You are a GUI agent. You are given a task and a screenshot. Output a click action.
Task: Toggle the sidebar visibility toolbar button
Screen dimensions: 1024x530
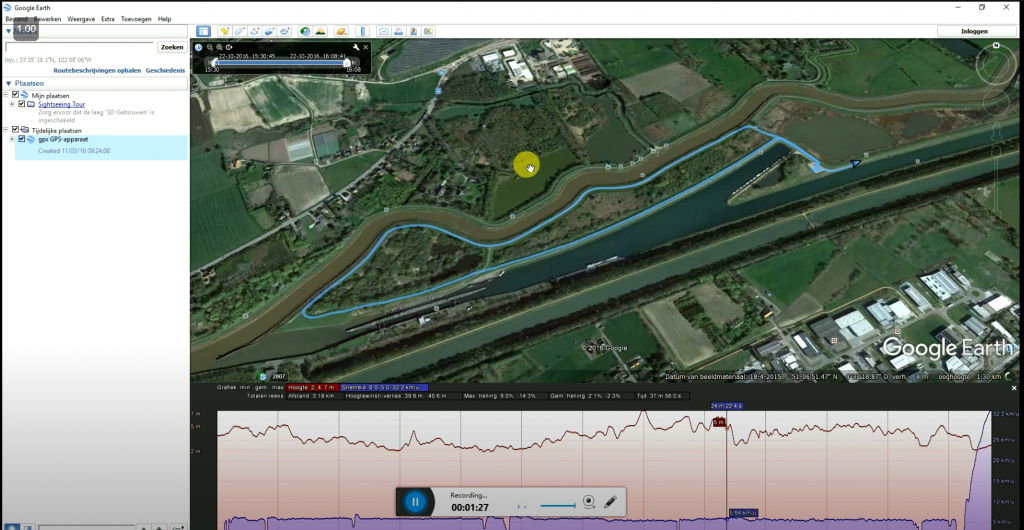tap(203, 31)
